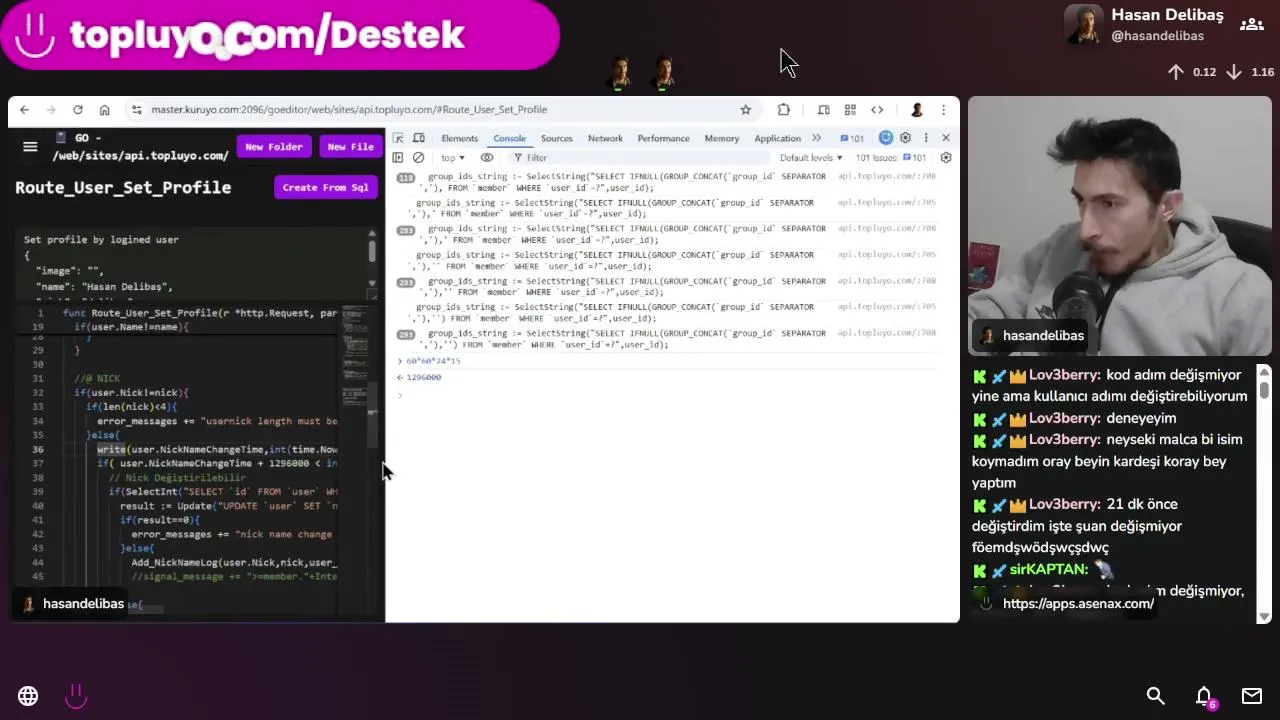Click the New Folder button
1280x720 pixels.
pos(274,147)
